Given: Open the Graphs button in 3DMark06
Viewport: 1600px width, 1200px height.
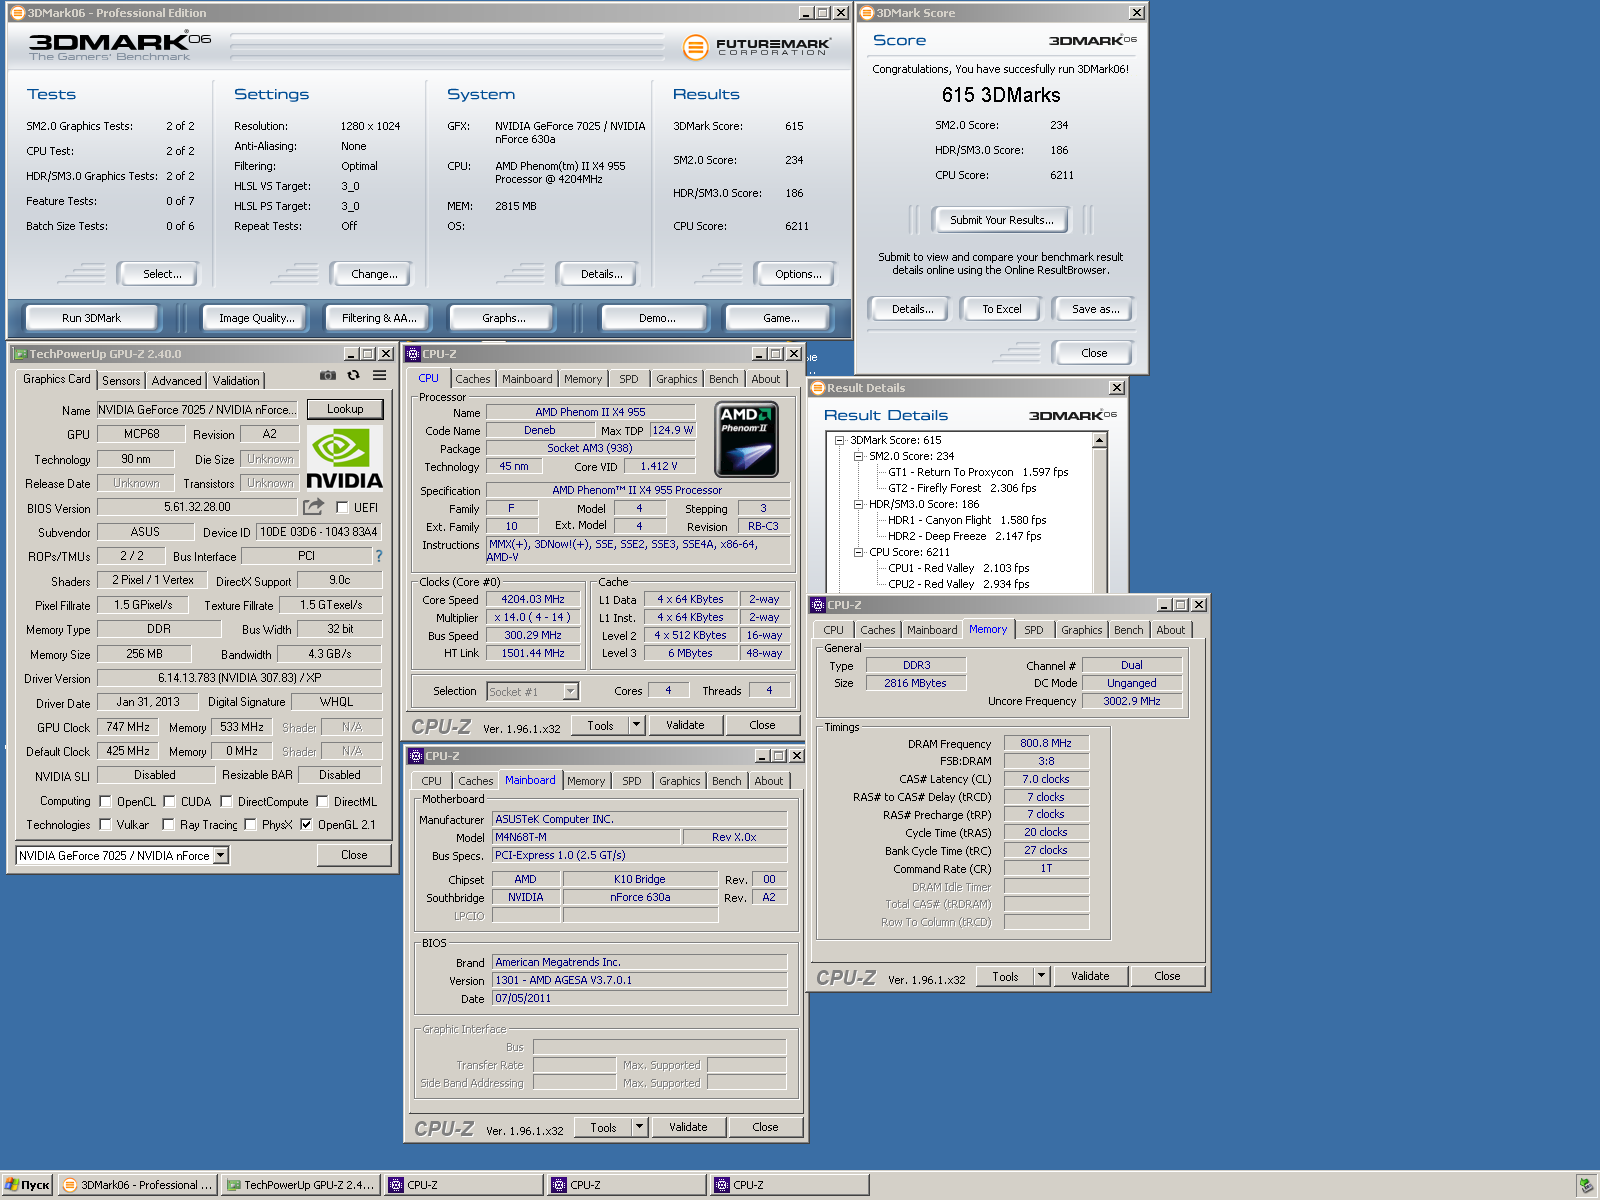Looking at the screenshot, I should point(503,318).
